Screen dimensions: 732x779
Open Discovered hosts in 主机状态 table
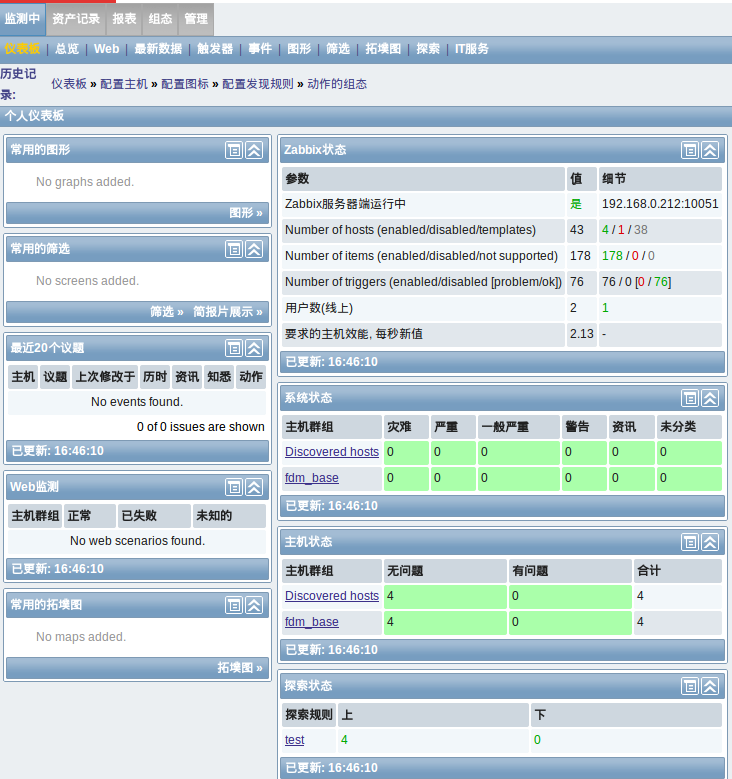(332, 596)
